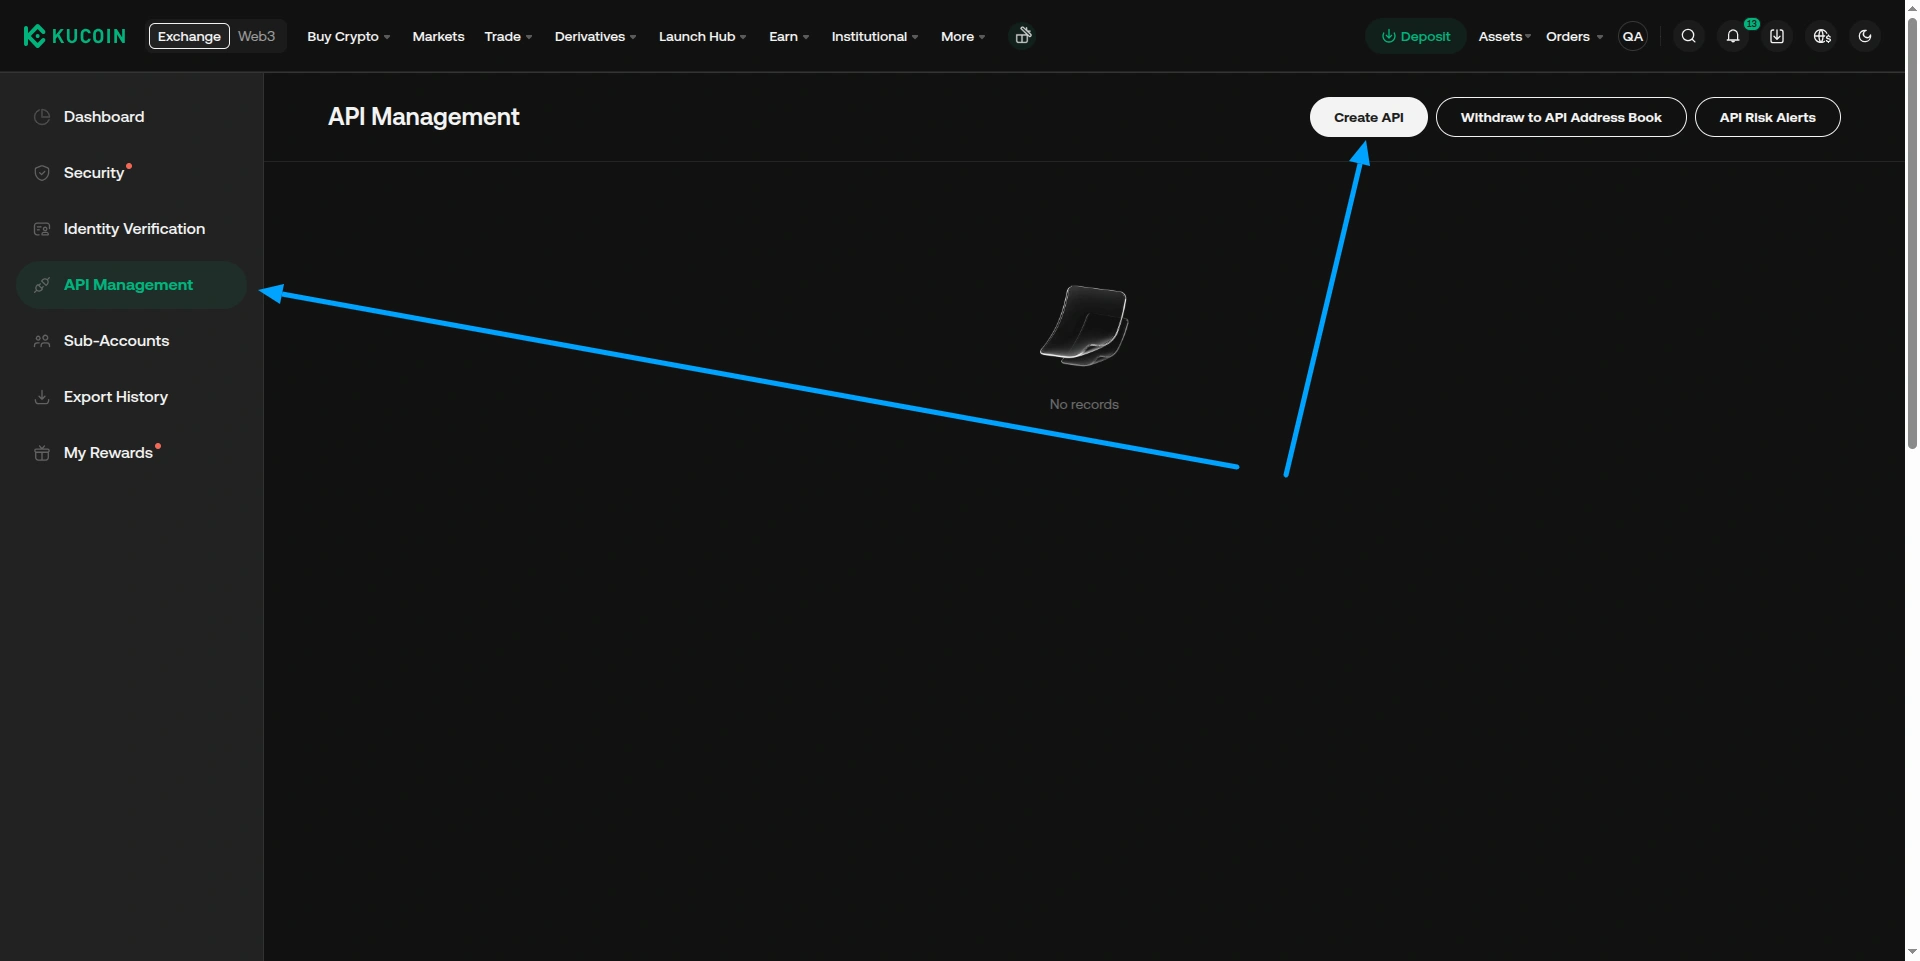Expand the Orders dropdown
Image resolution: width=1920 pixels, height=961 pixels.
click(x=1574, y=36)
